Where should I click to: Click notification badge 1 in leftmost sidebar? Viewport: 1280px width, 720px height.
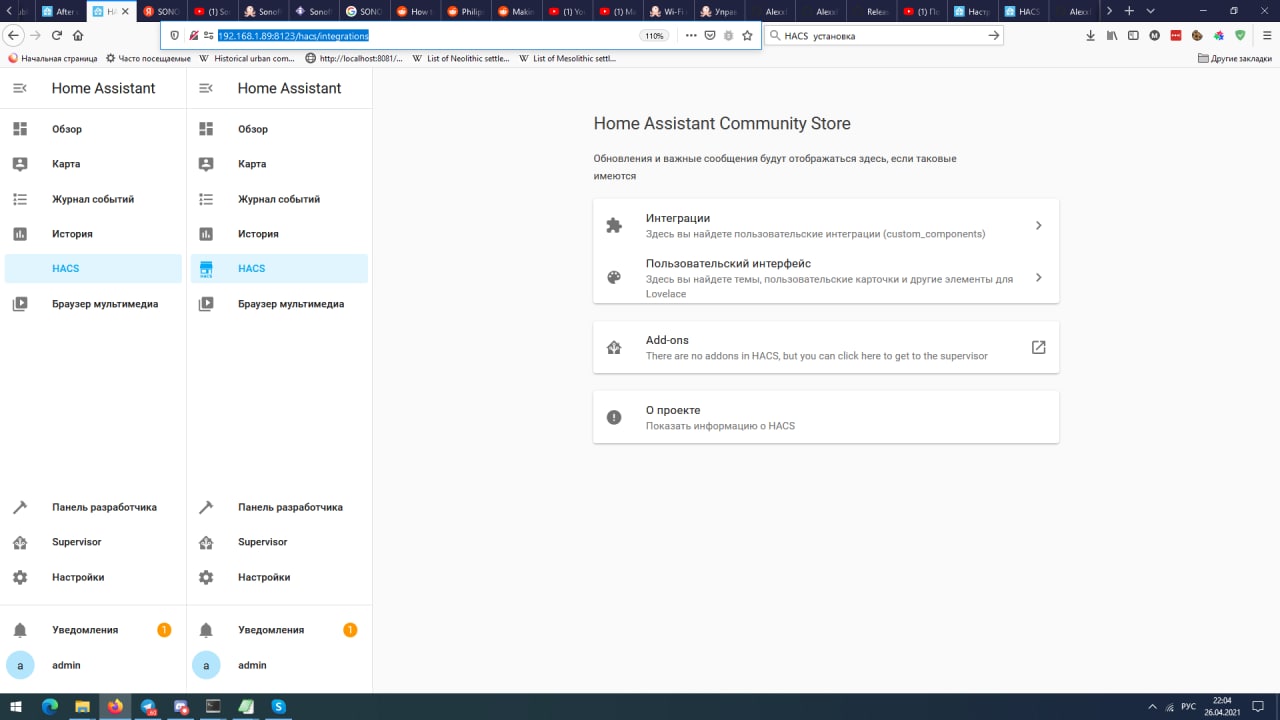[164, 630]
